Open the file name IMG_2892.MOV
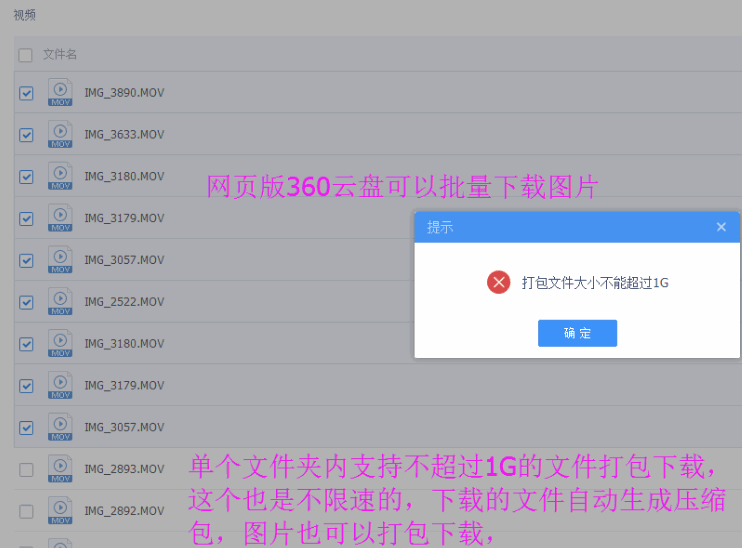The image size is (742, 548). 124,511
